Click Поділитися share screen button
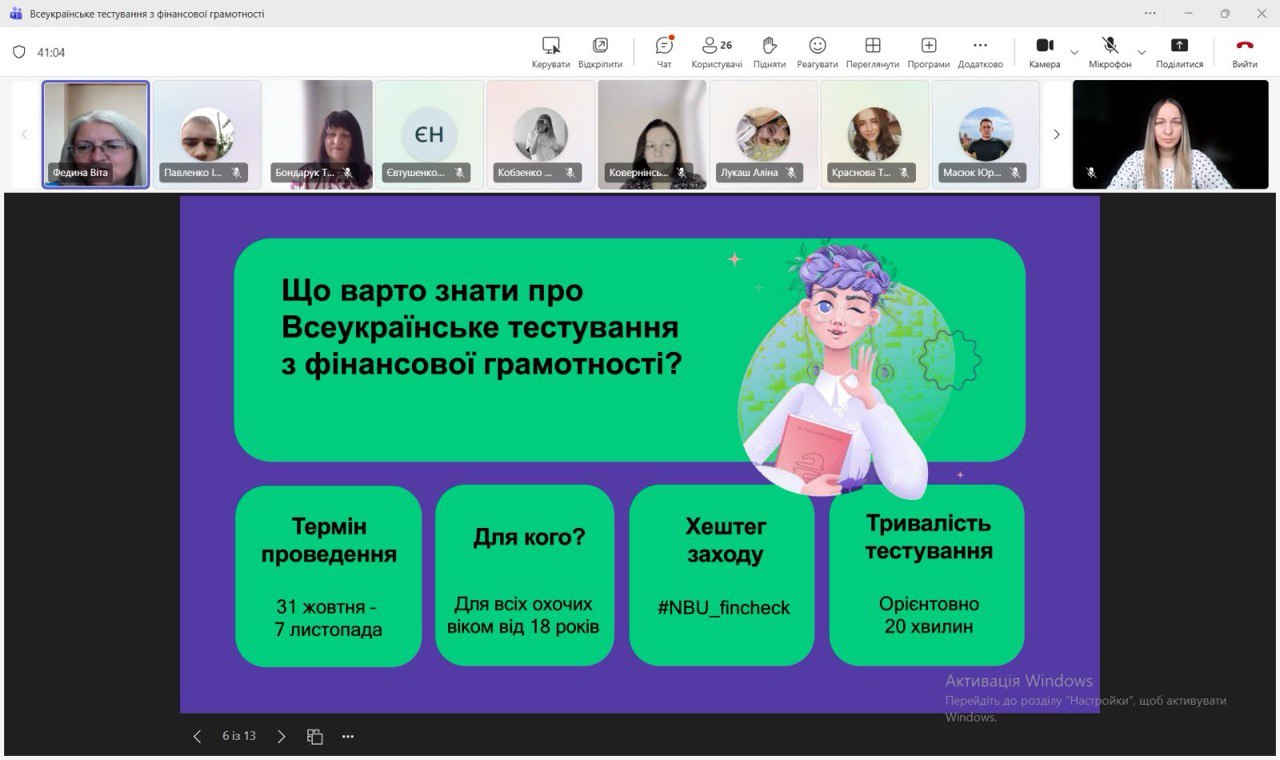This screenshot has height=760, width=1280. point(1179,52)
